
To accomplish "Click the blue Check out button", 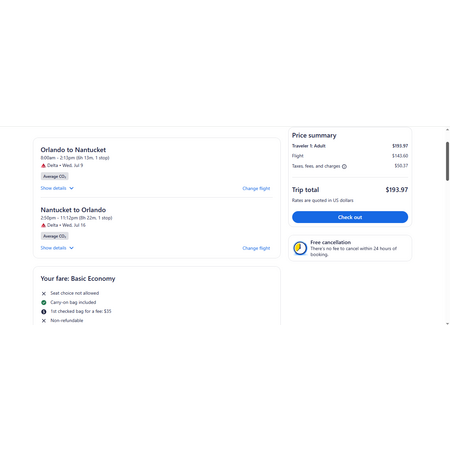I will click(350, 217).
